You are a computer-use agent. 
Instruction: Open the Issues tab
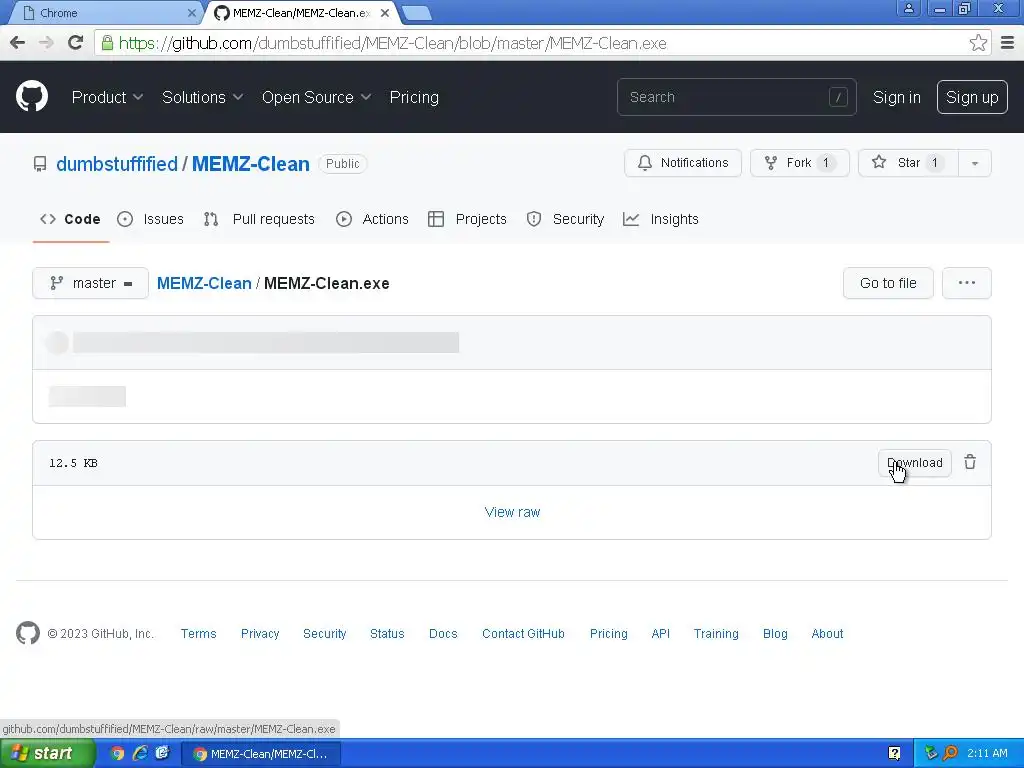tap(150, 219)
